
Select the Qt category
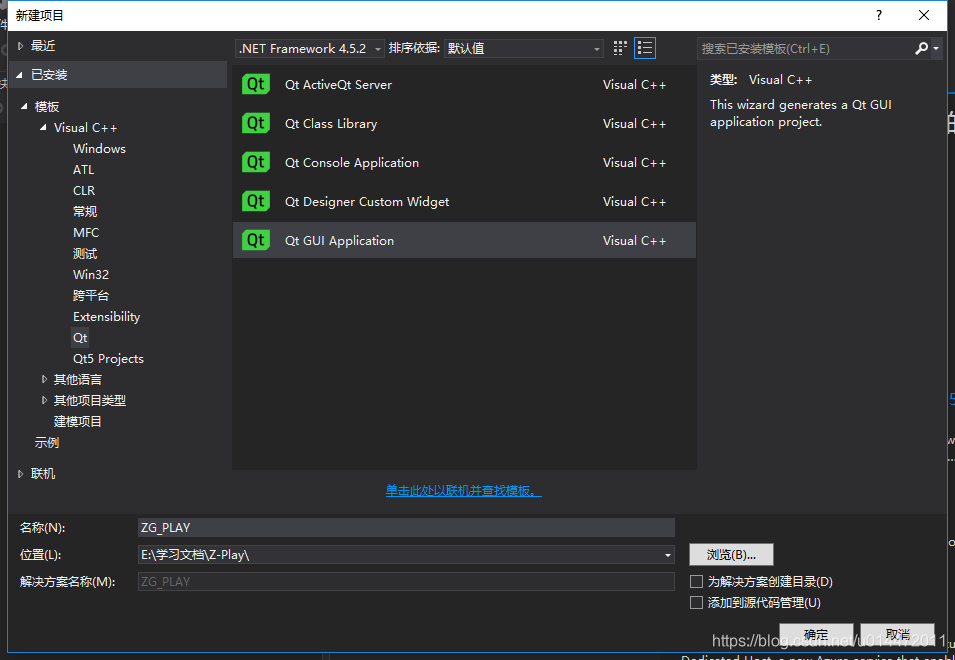point(80,337)
